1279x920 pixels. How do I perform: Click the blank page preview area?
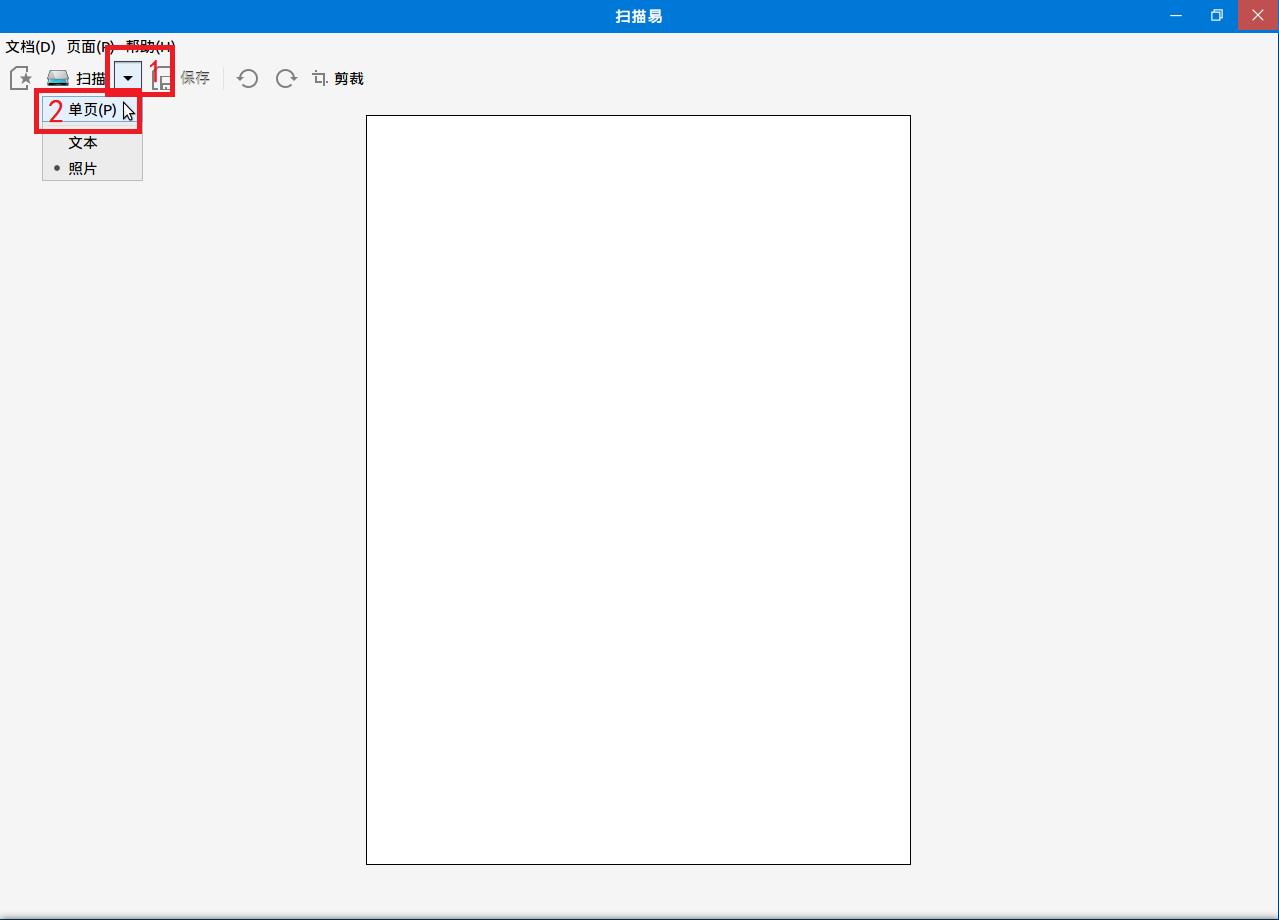coord(638,490)
